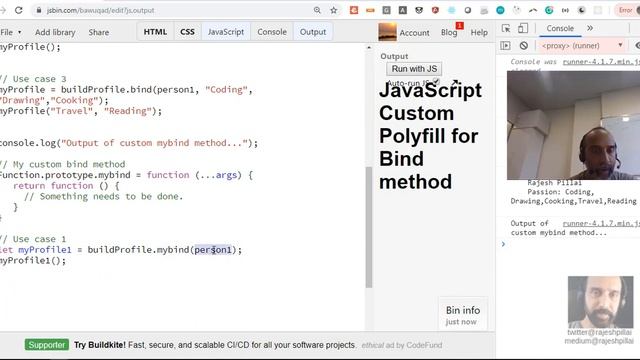Toggle the Output panel
This screenshot has width=640, height=360.
(x=313, y=32)
